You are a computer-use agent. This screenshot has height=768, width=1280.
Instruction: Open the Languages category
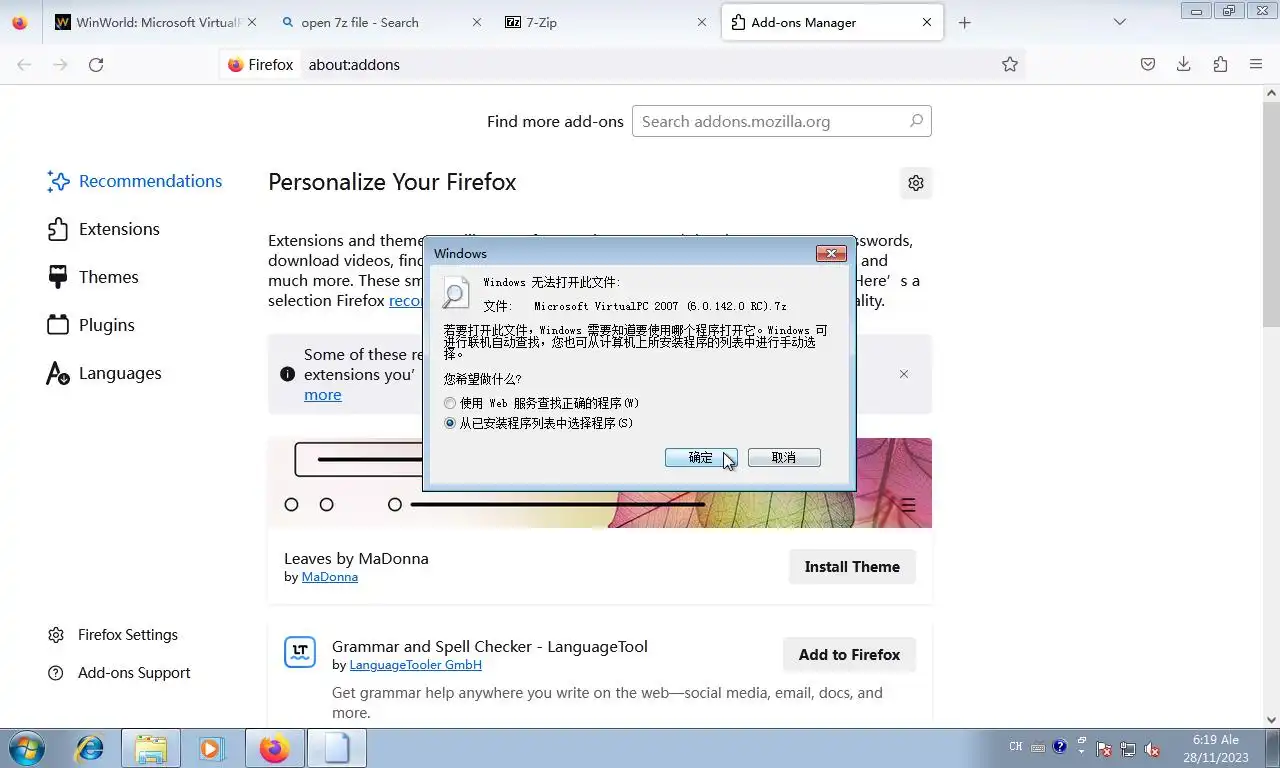pyautogui.click(x=104, y=373)
